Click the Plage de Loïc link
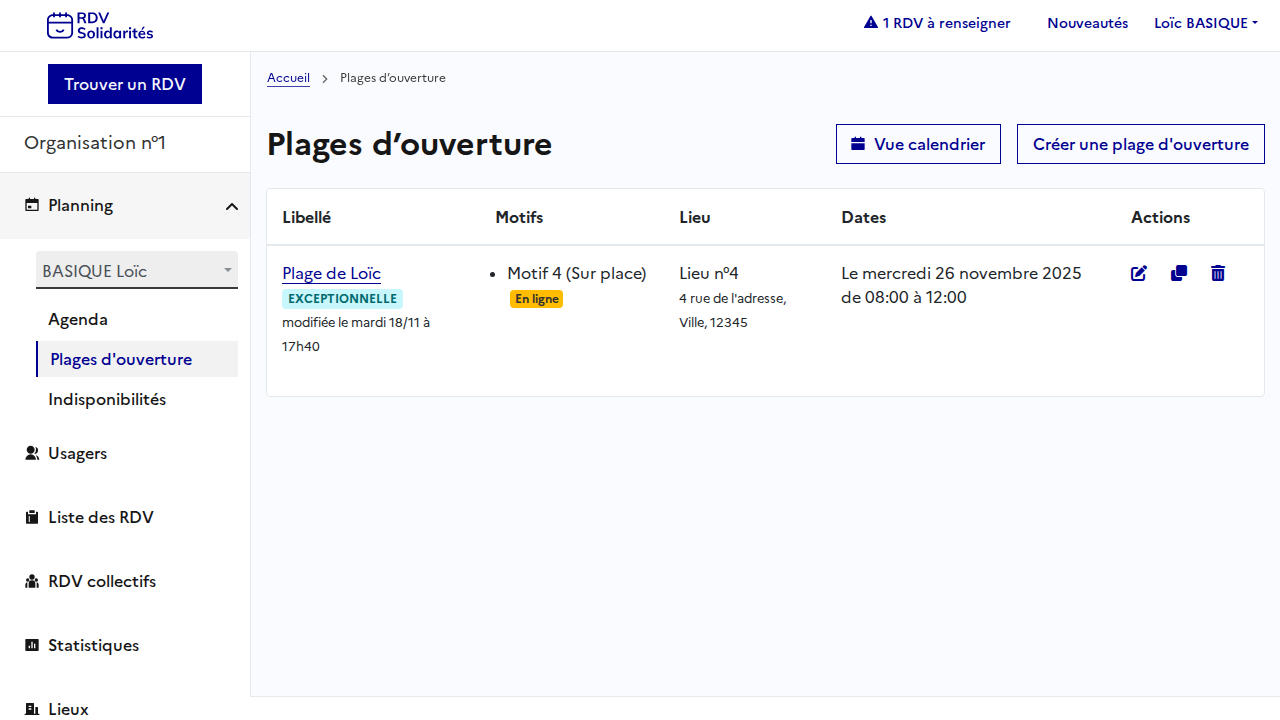 tap(331, 273)
